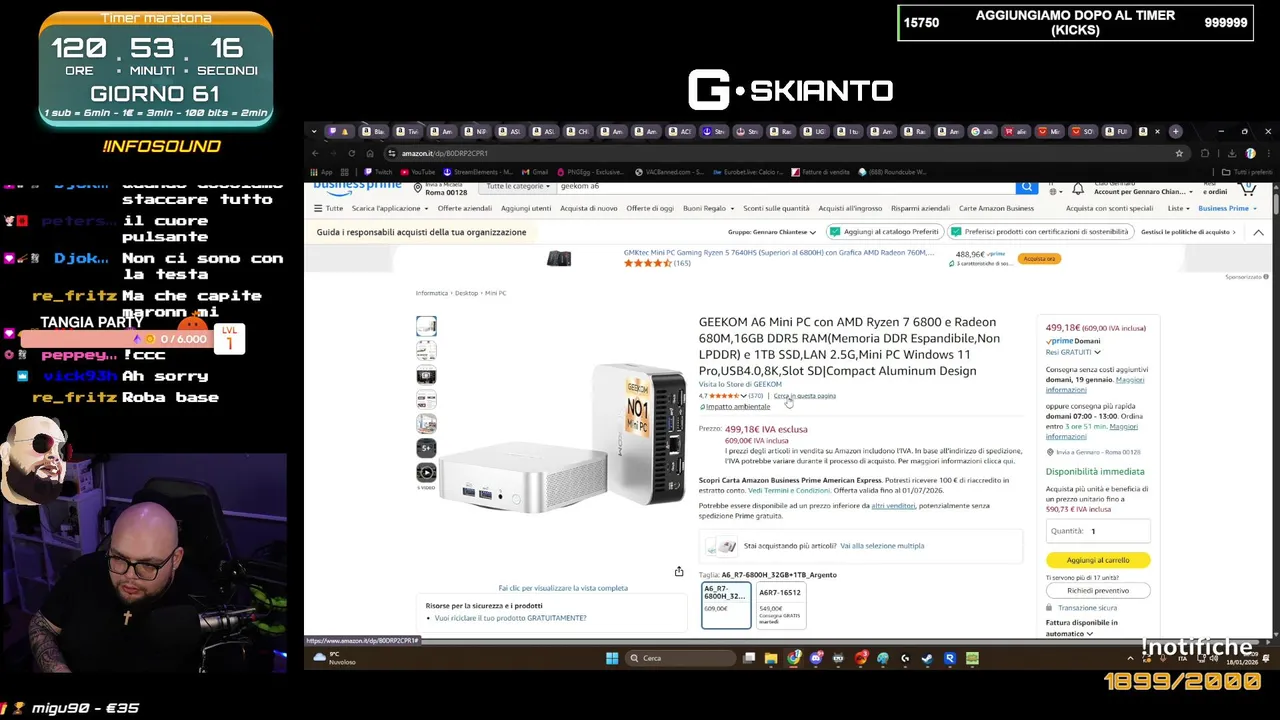Click the share icon below product image

click(679, 572)
